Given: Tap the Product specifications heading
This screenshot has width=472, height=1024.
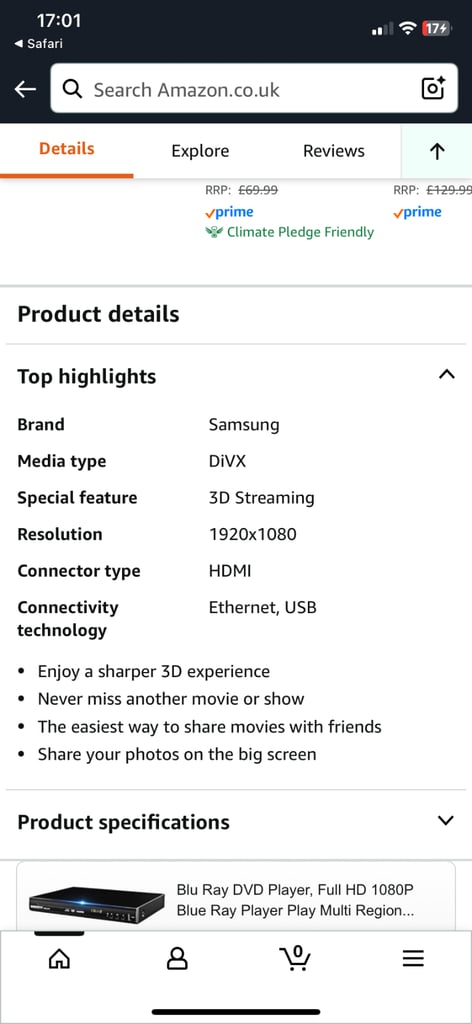Looking at the screenshot, I should (123, 822).
